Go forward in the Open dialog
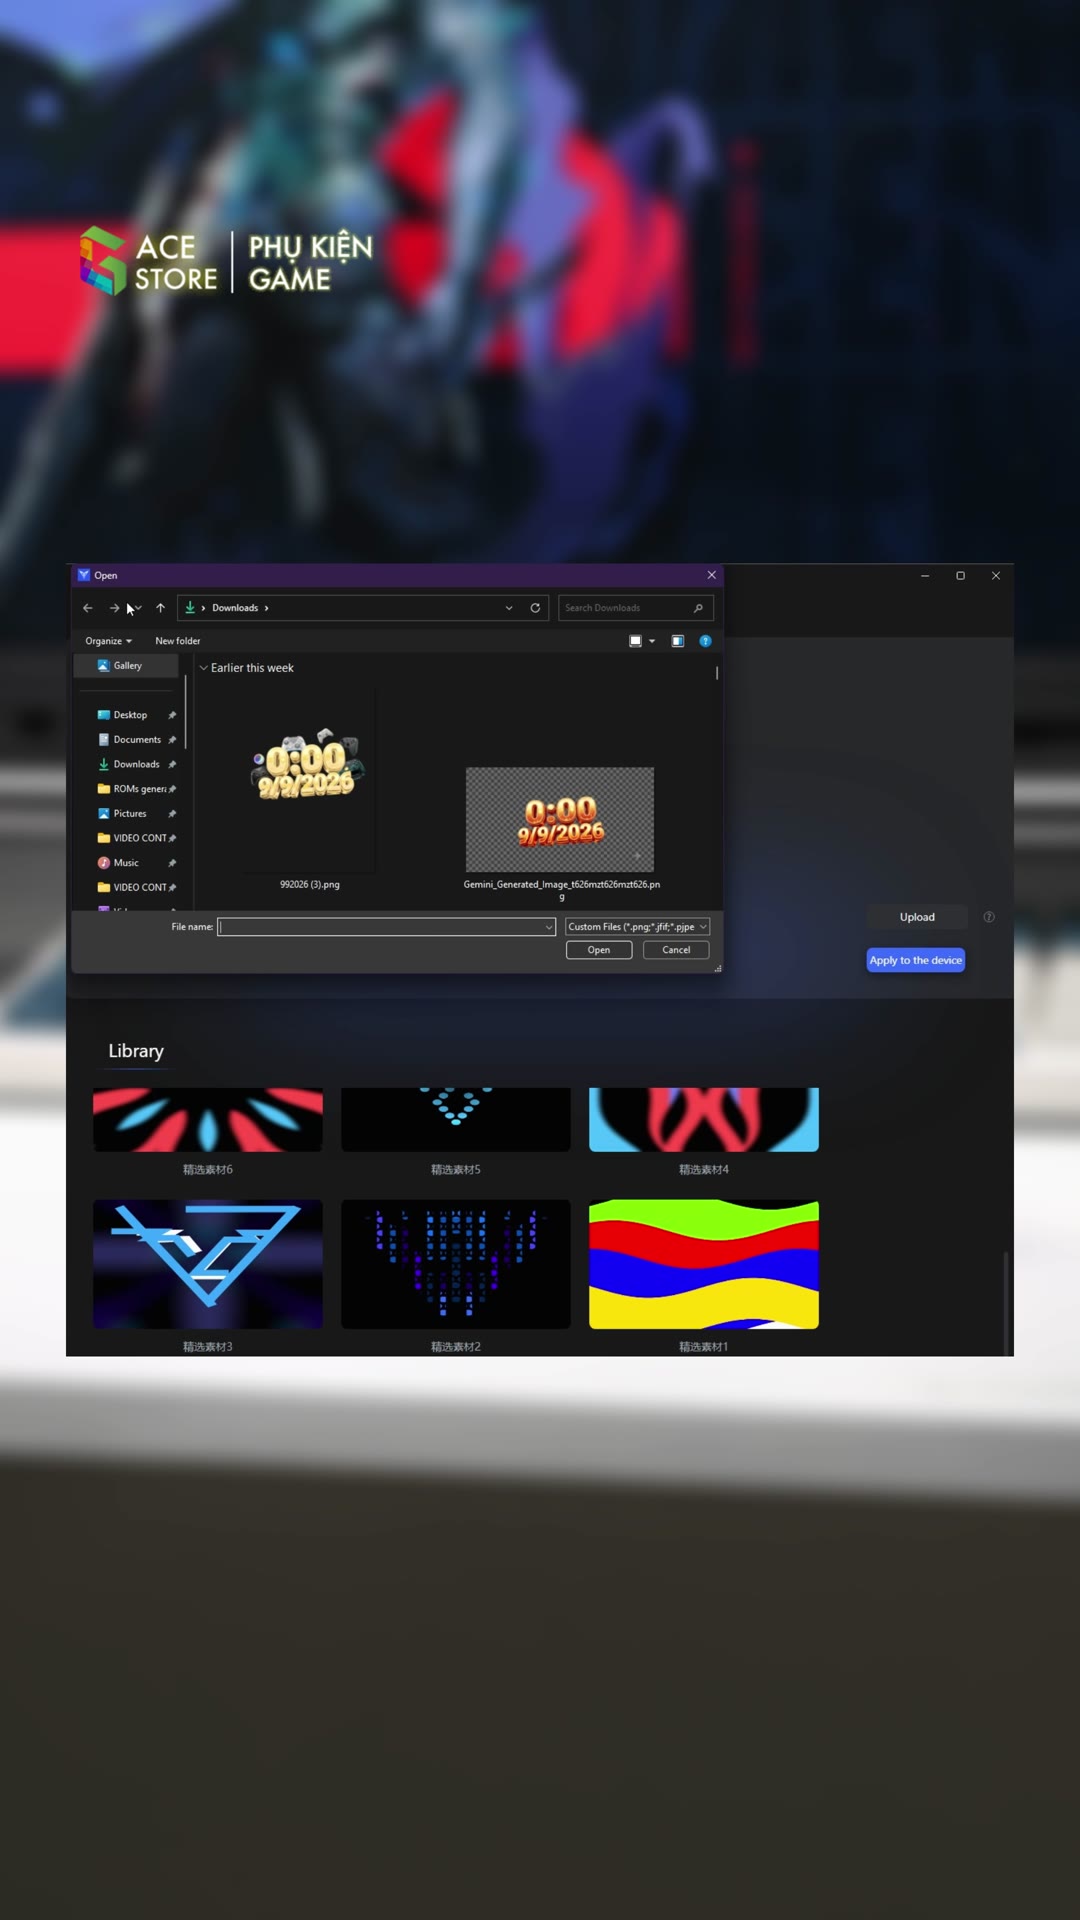 (114, 608)
